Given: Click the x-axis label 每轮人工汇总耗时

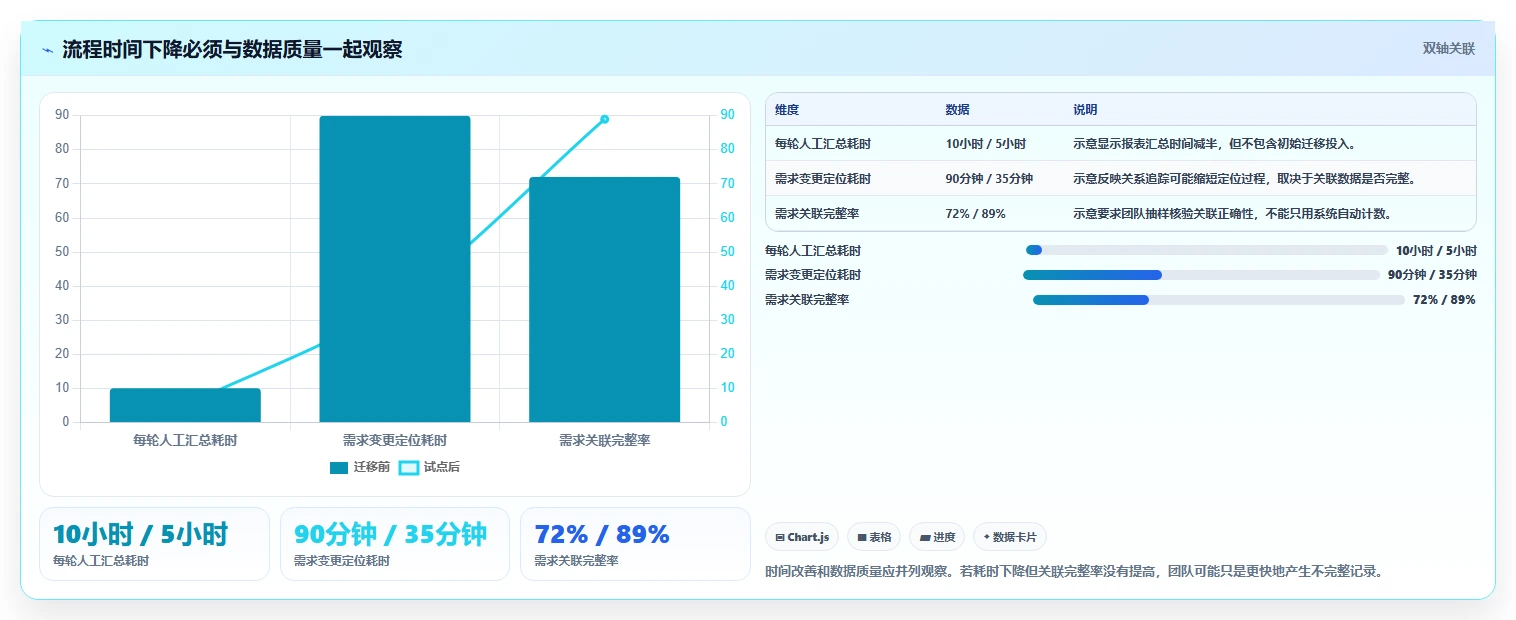Looking at the screenshot, I should (x=185, y=440).
